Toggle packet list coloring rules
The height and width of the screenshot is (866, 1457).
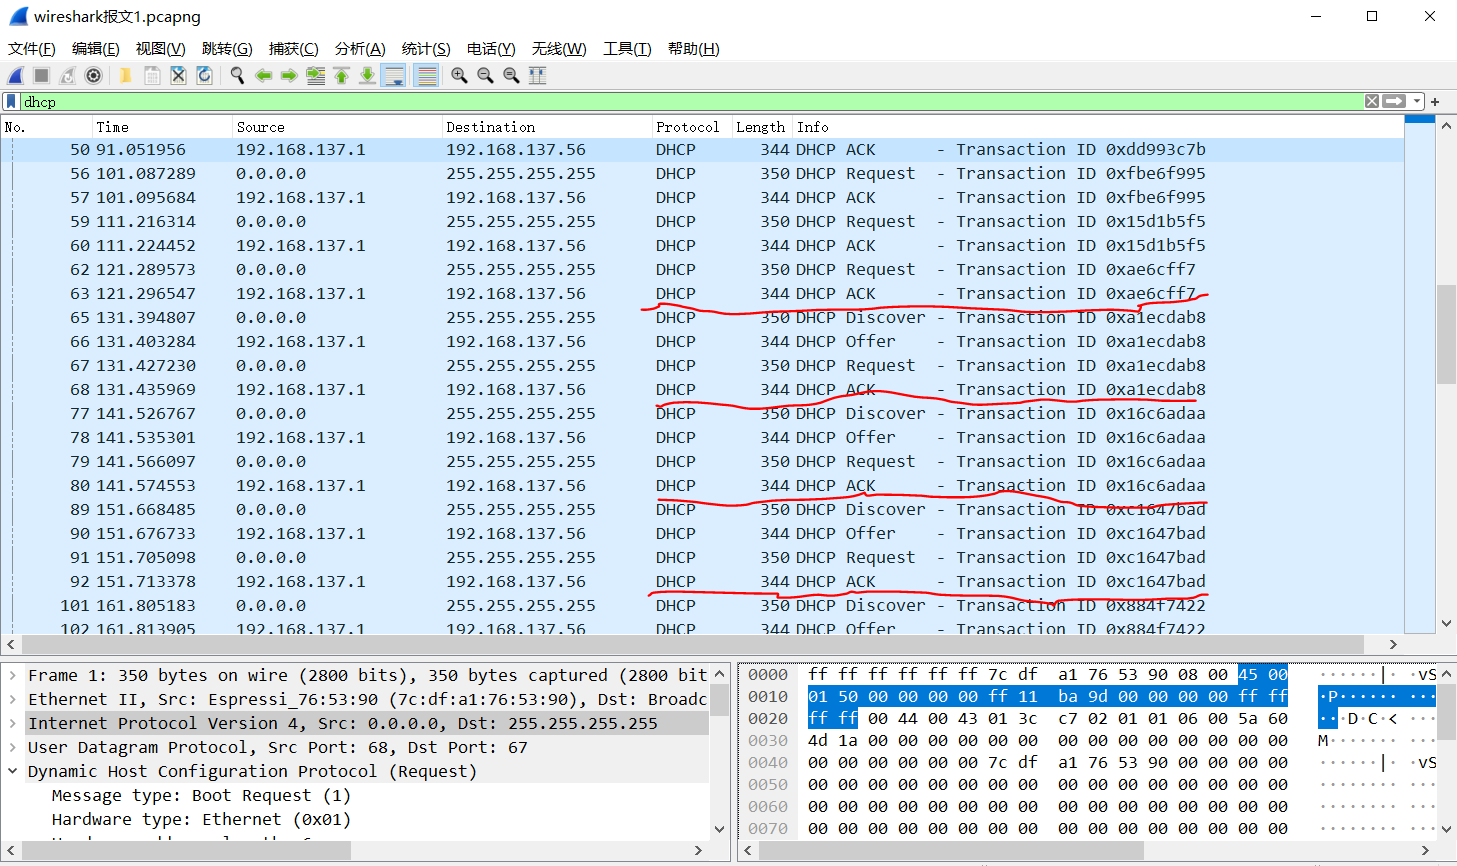pyautogui.click(x=426, y=75)
